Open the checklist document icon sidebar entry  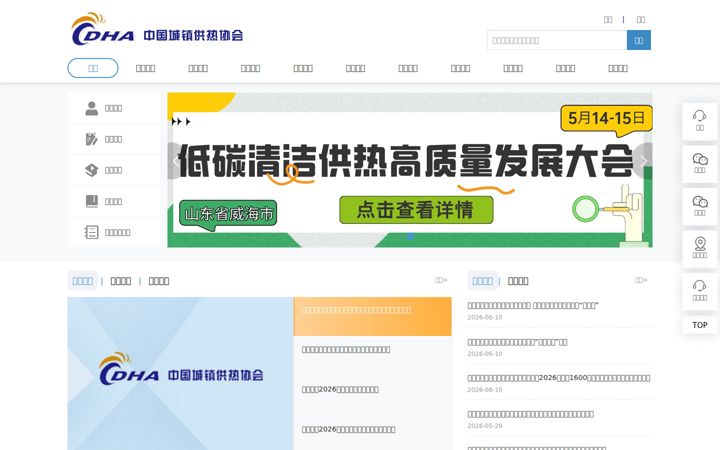point(113,232)
